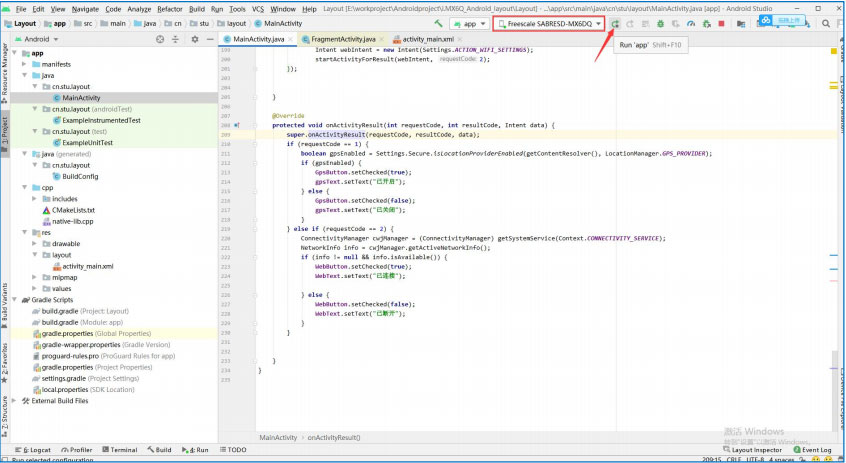Open the Project Structure toolbar icon
The image size is (846, 463).
coord(741,24)
